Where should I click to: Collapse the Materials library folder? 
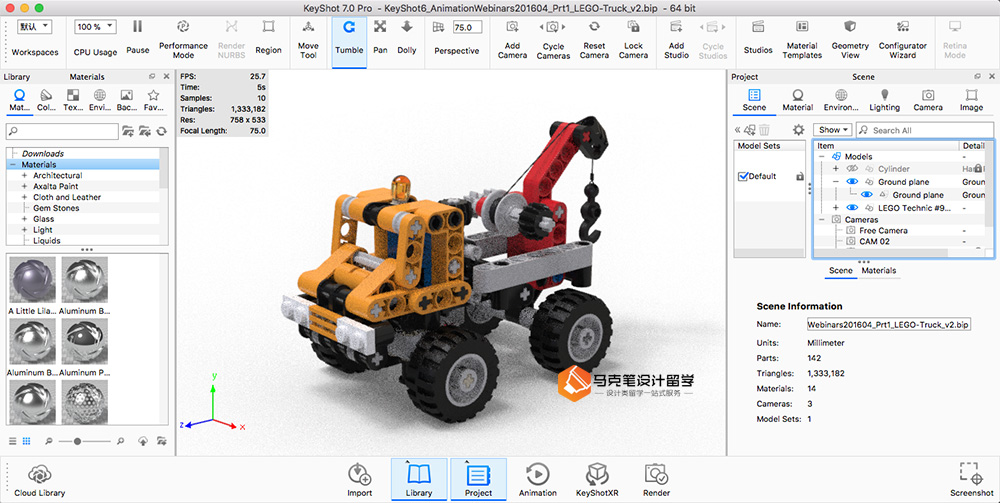pyautogui.click(x=12, y=164)
